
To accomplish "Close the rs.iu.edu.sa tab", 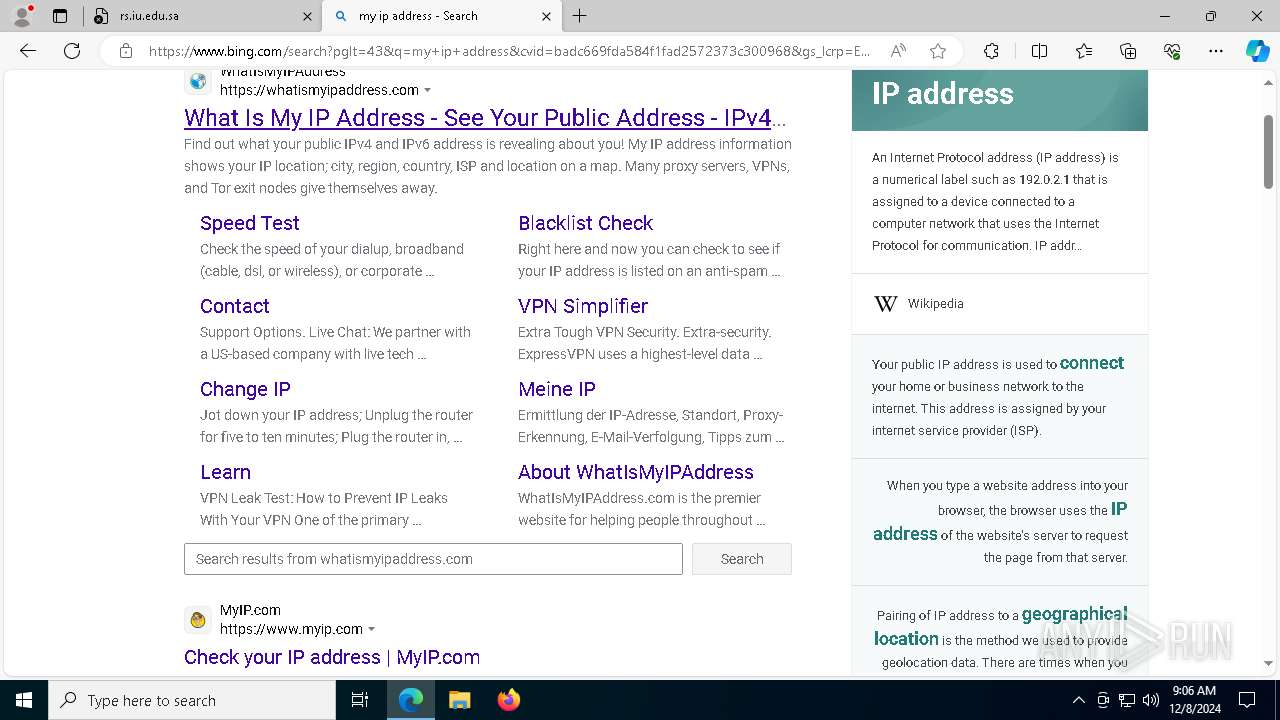I will [307, 16].
